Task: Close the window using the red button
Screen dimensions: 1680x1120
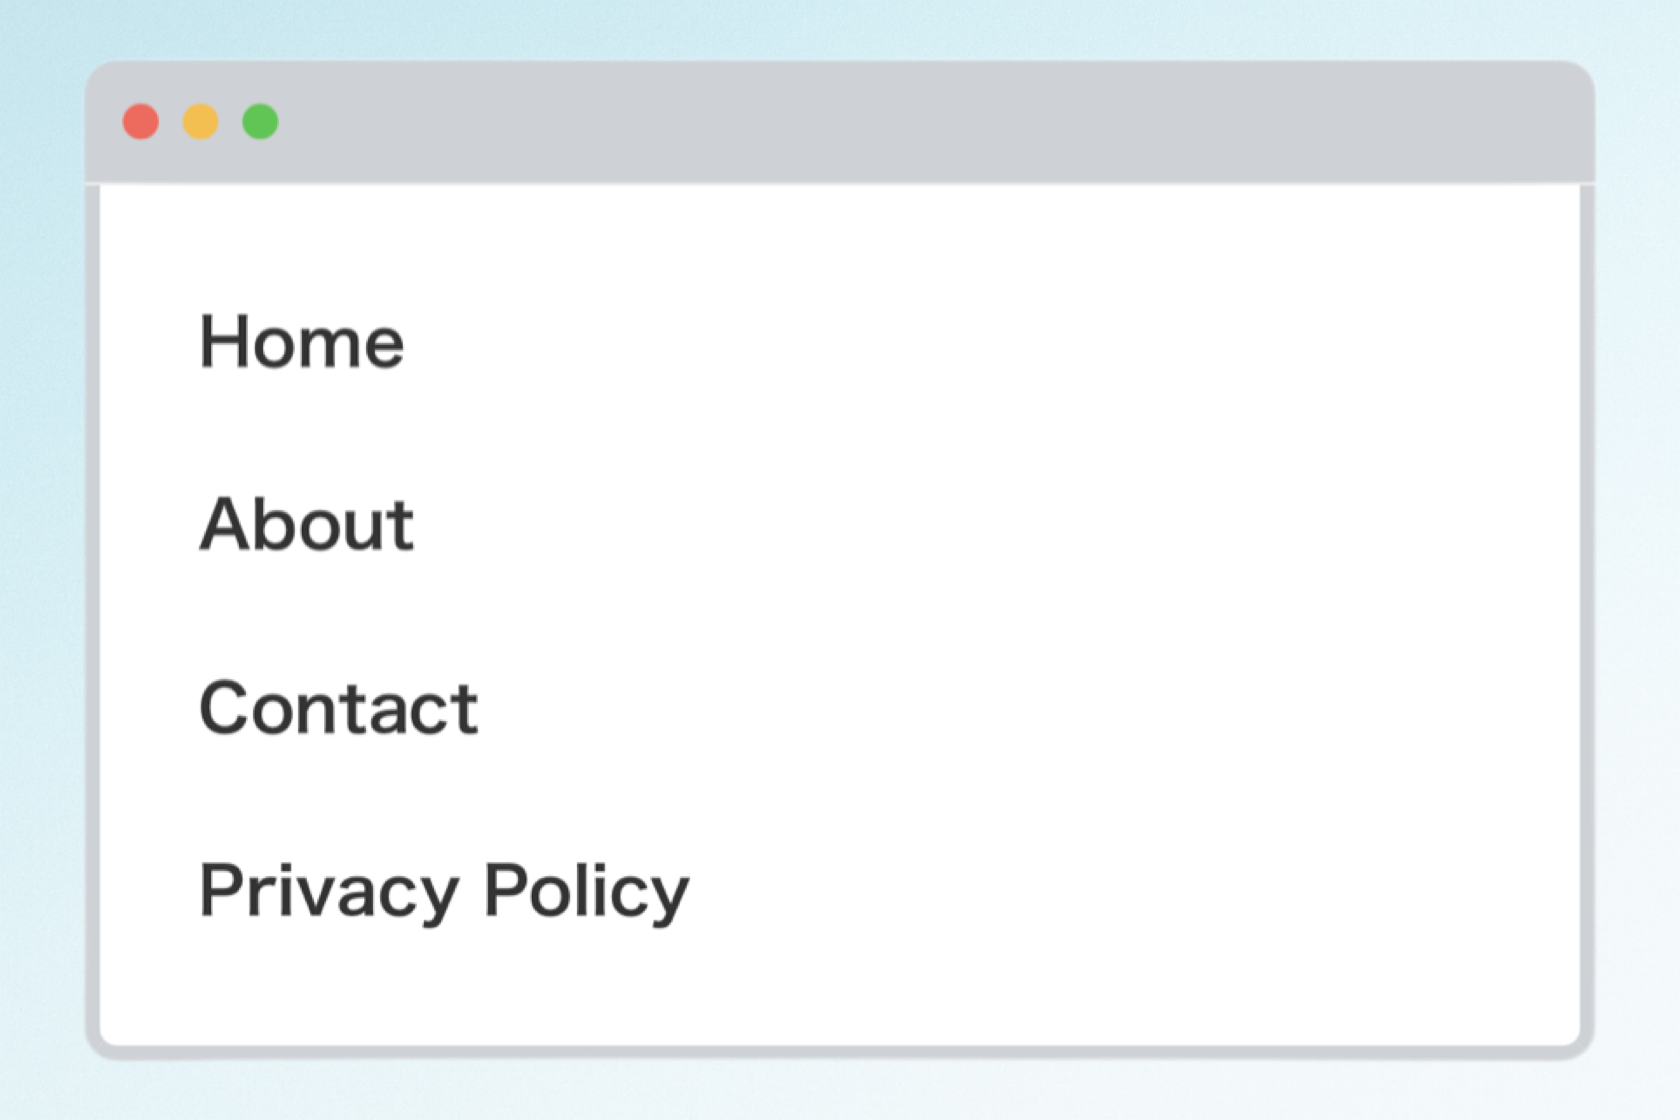Action: tap(141, 122)
